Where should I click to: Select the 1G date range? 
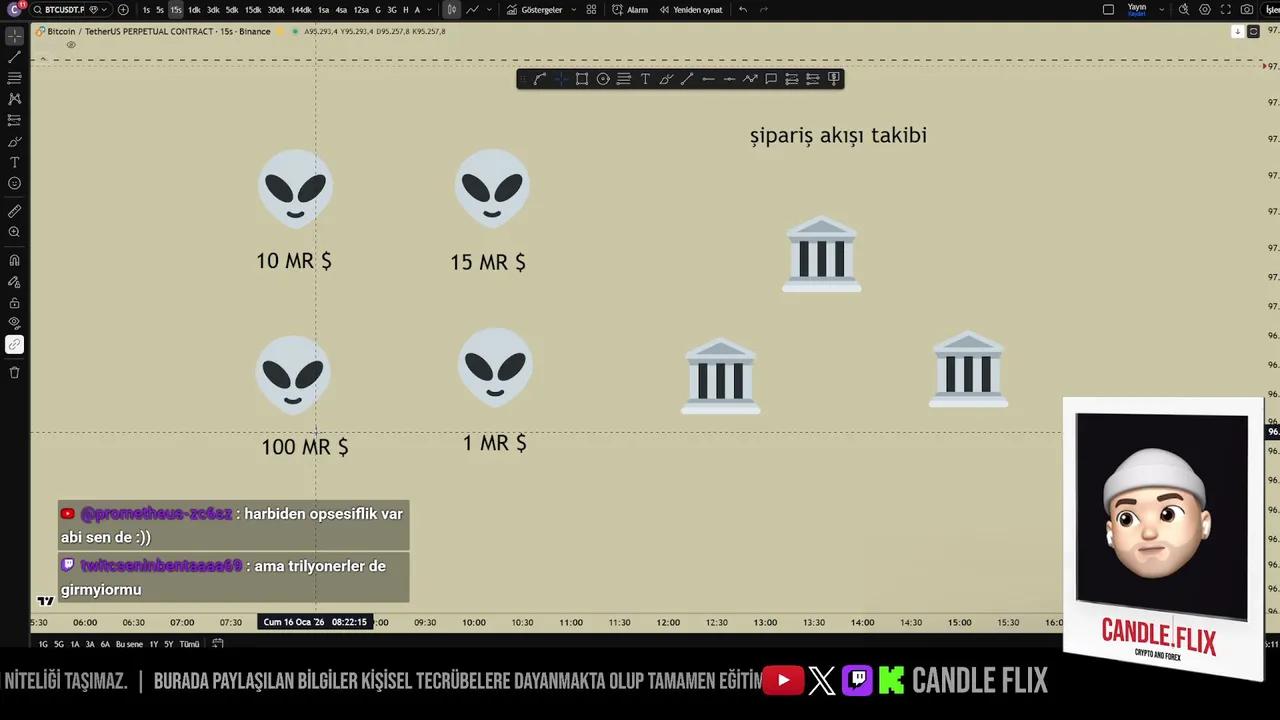click(x=43, y=644)
